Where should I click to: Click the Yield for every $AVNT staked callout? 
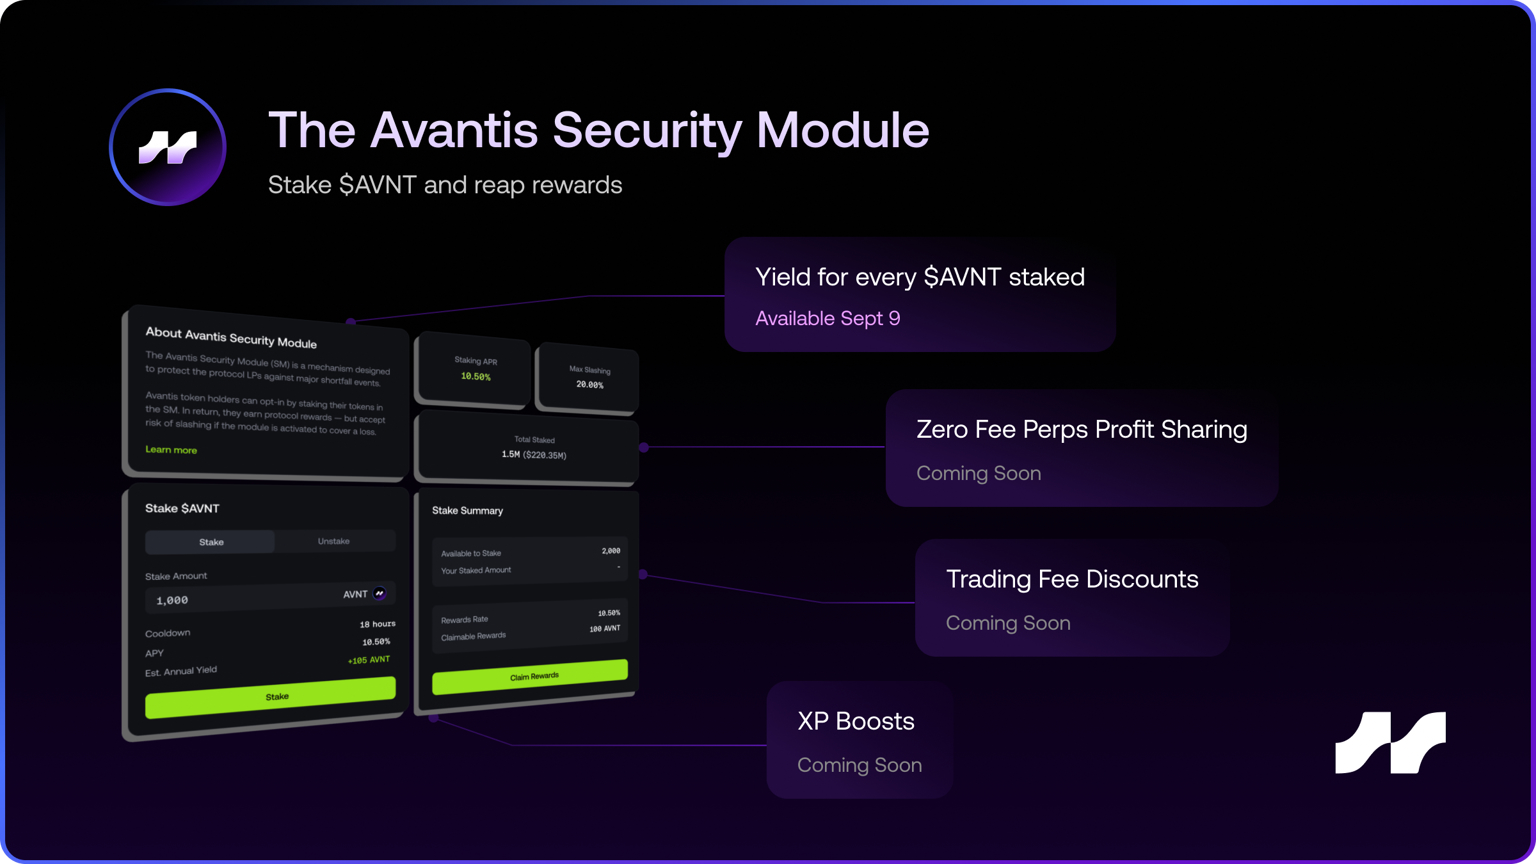coord(919,295)
